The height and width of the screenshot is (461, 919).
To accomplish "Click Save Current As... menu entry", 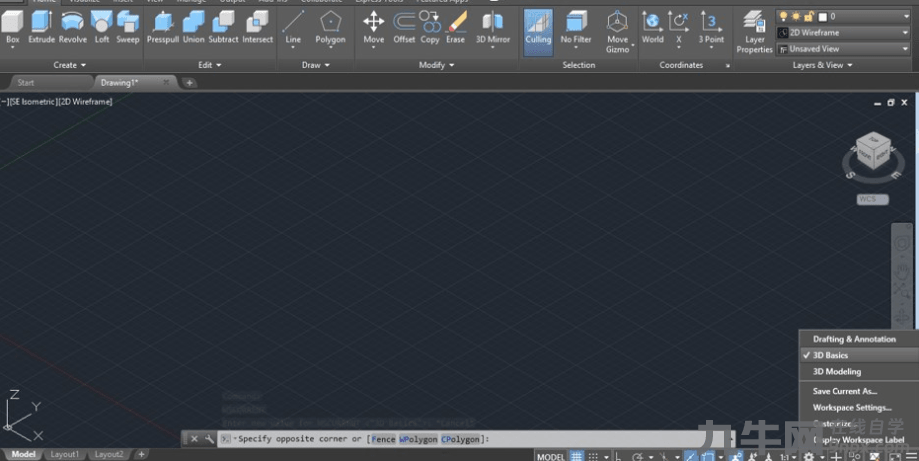I will coord(859,391).
